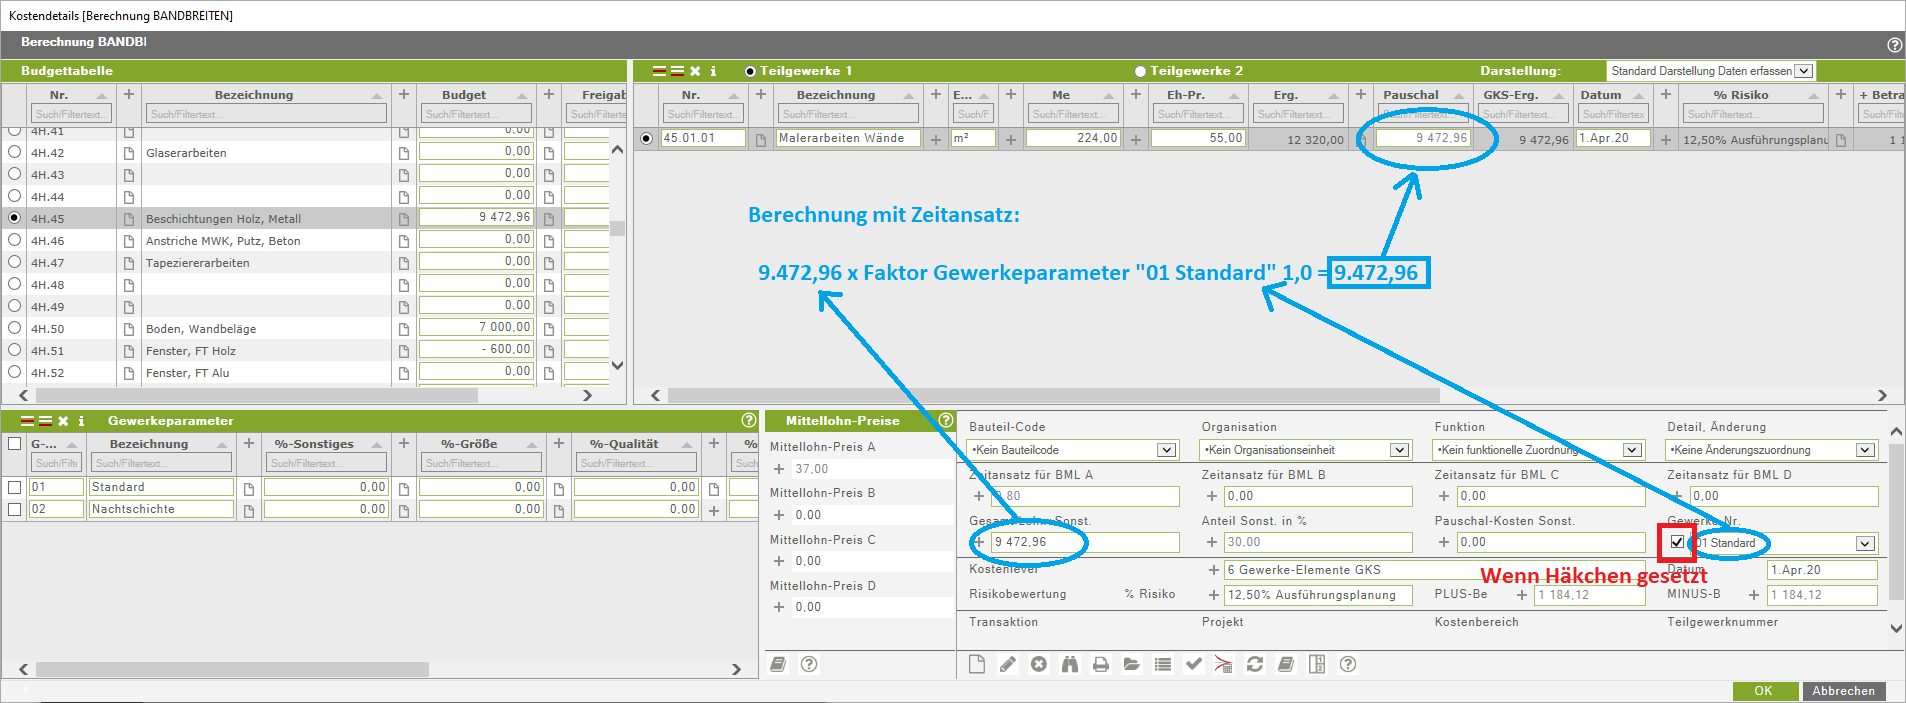The height and width of the screenshot is (703, 1906).
Task: Click the Abbrechen button
Action: pyautogui.click(x=1843, y=691)
